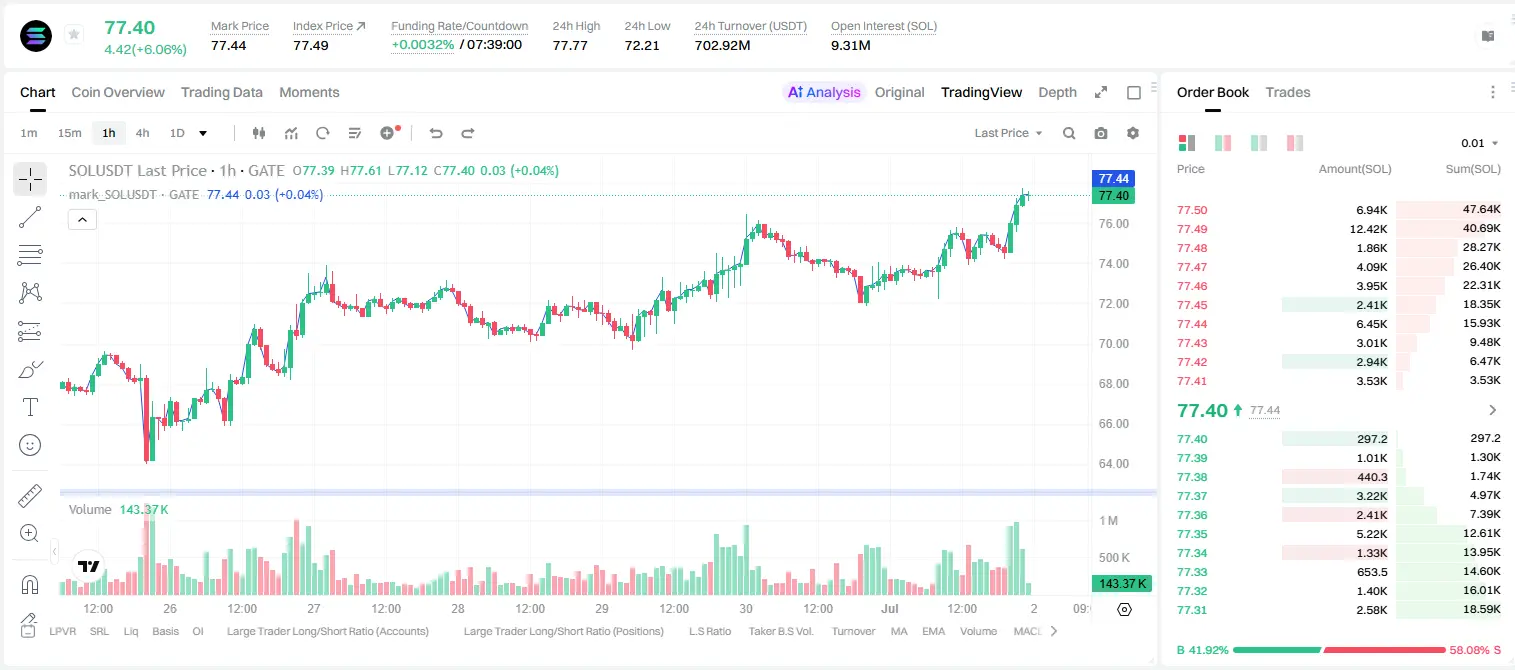Expand the timeframe dropdown arrow after 1D
This screenshot has width=1515, height=670.
[x=203, y=133]
